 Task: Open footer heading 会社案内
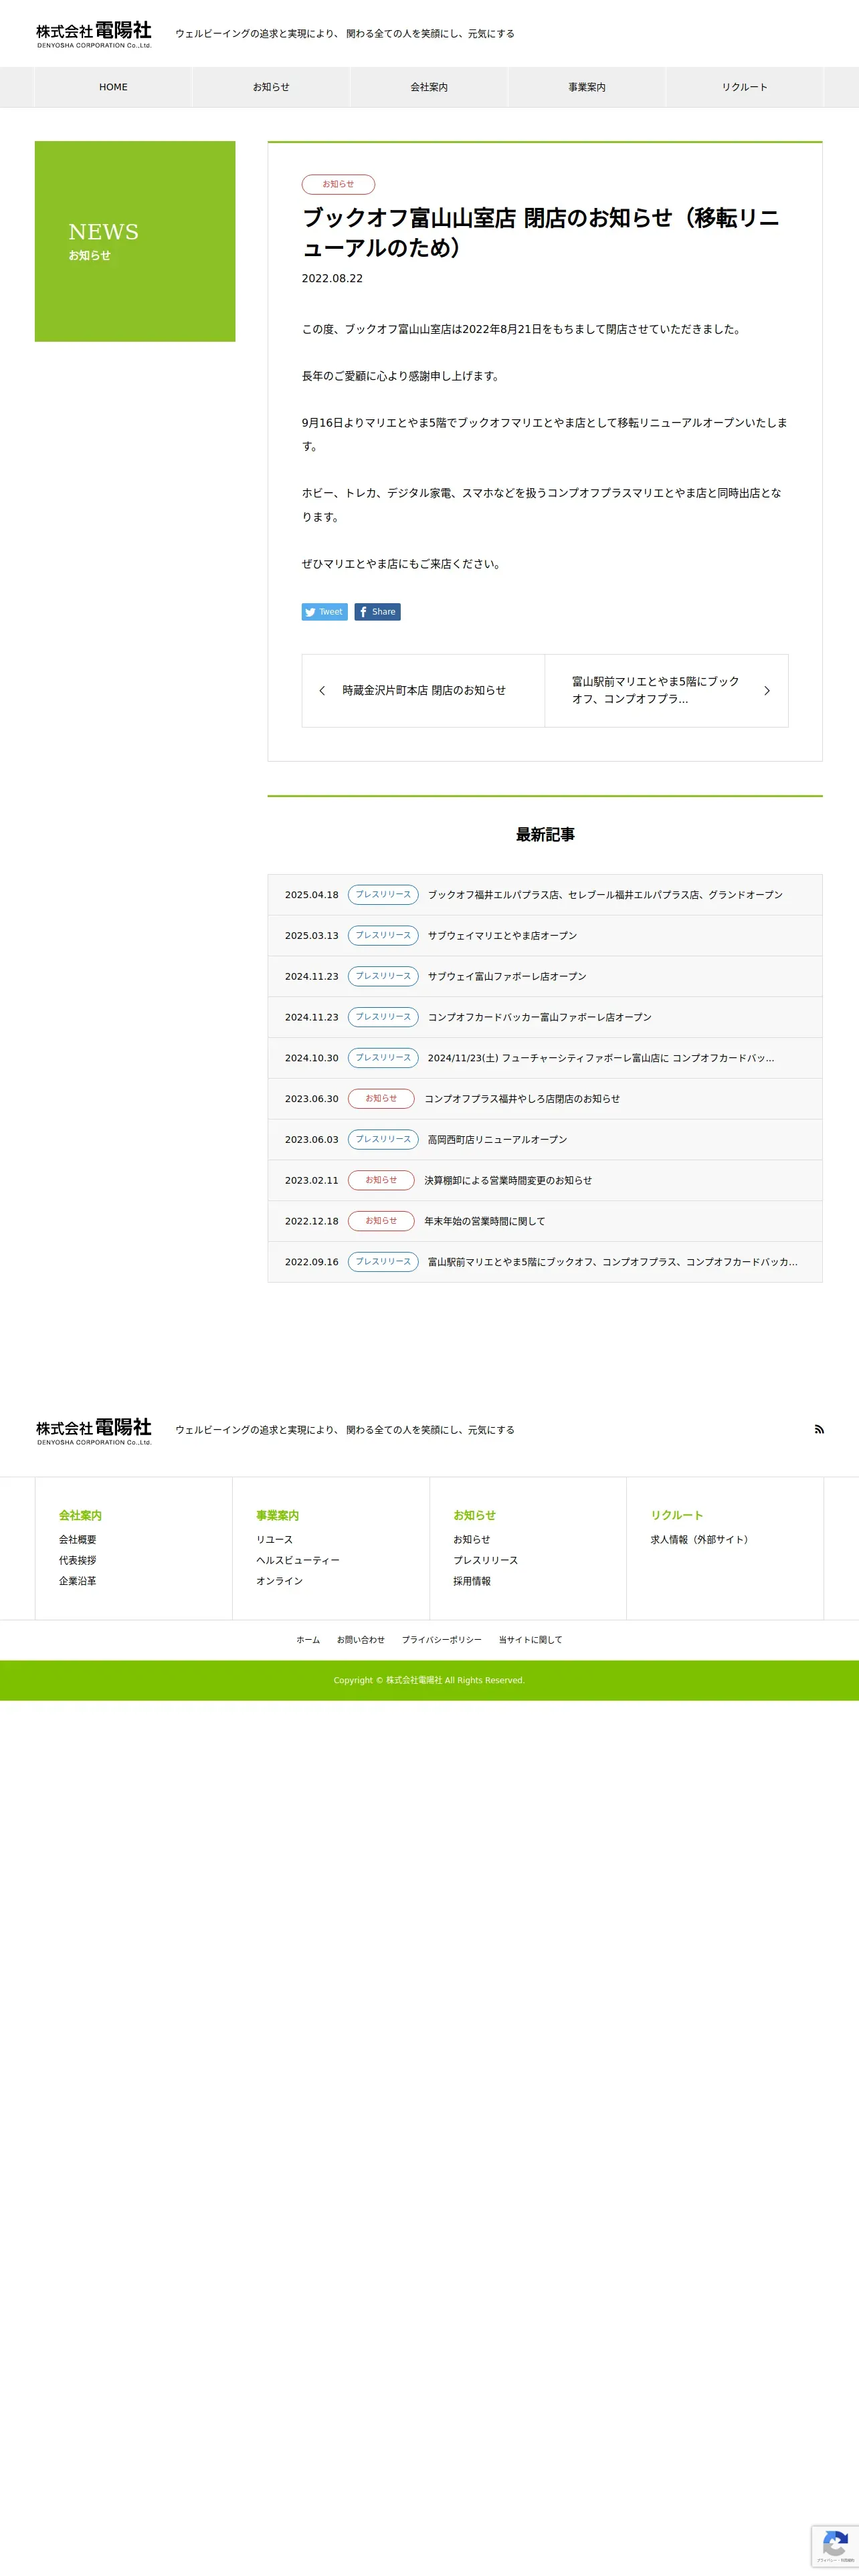pyautogui.click(x=80, y=1515)
